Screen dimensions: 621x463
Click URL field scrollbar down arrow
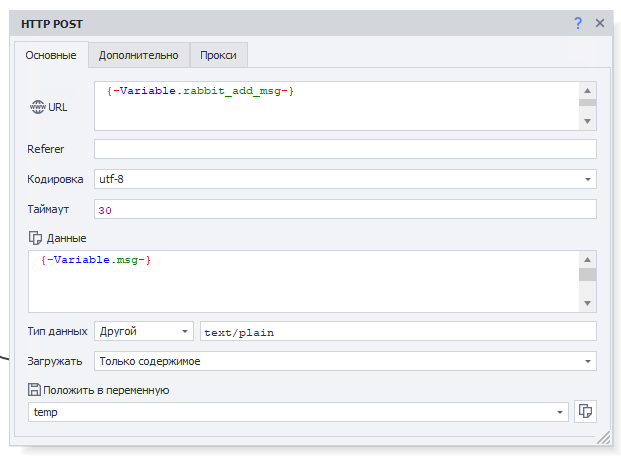tap(588, 121)
